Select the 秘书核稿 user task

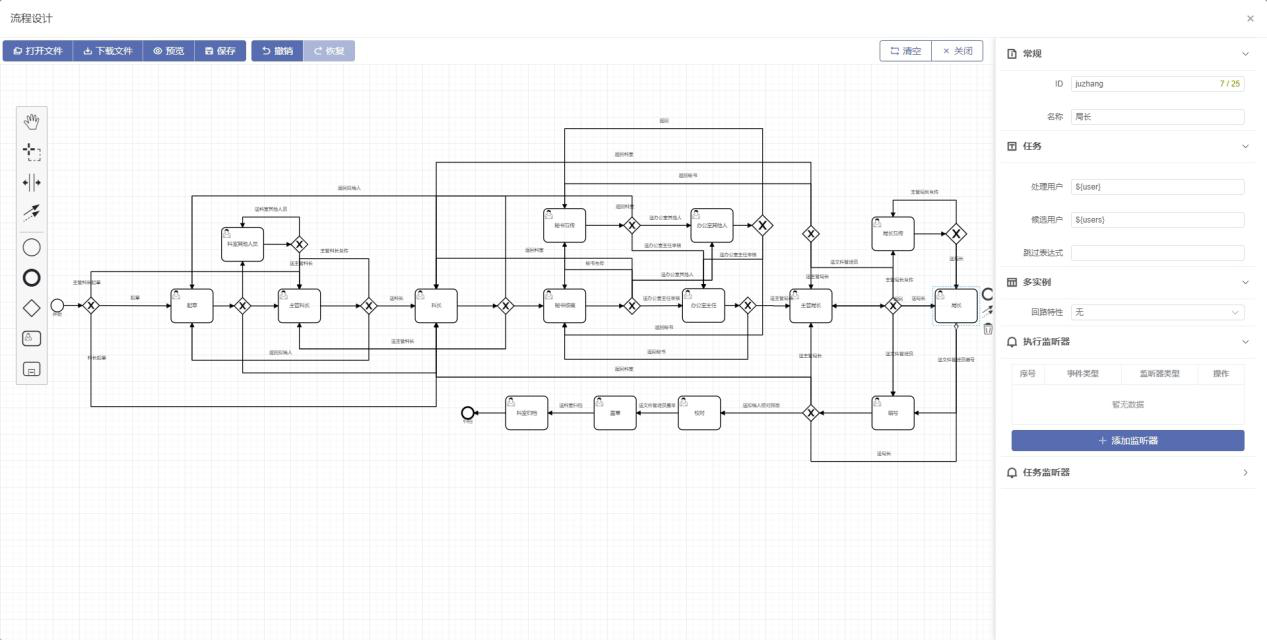564,306
